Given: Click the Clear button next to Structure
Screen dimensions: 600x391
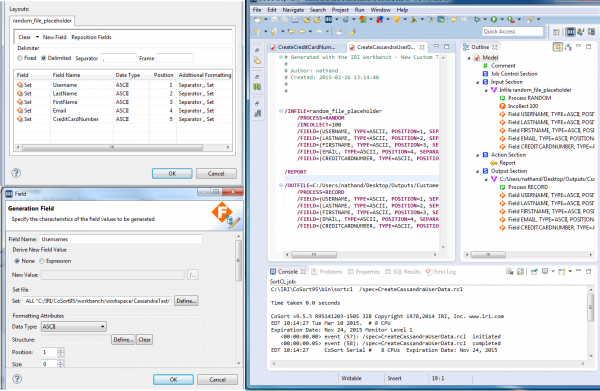Looking at the screenshot, I should pos(144,339).
